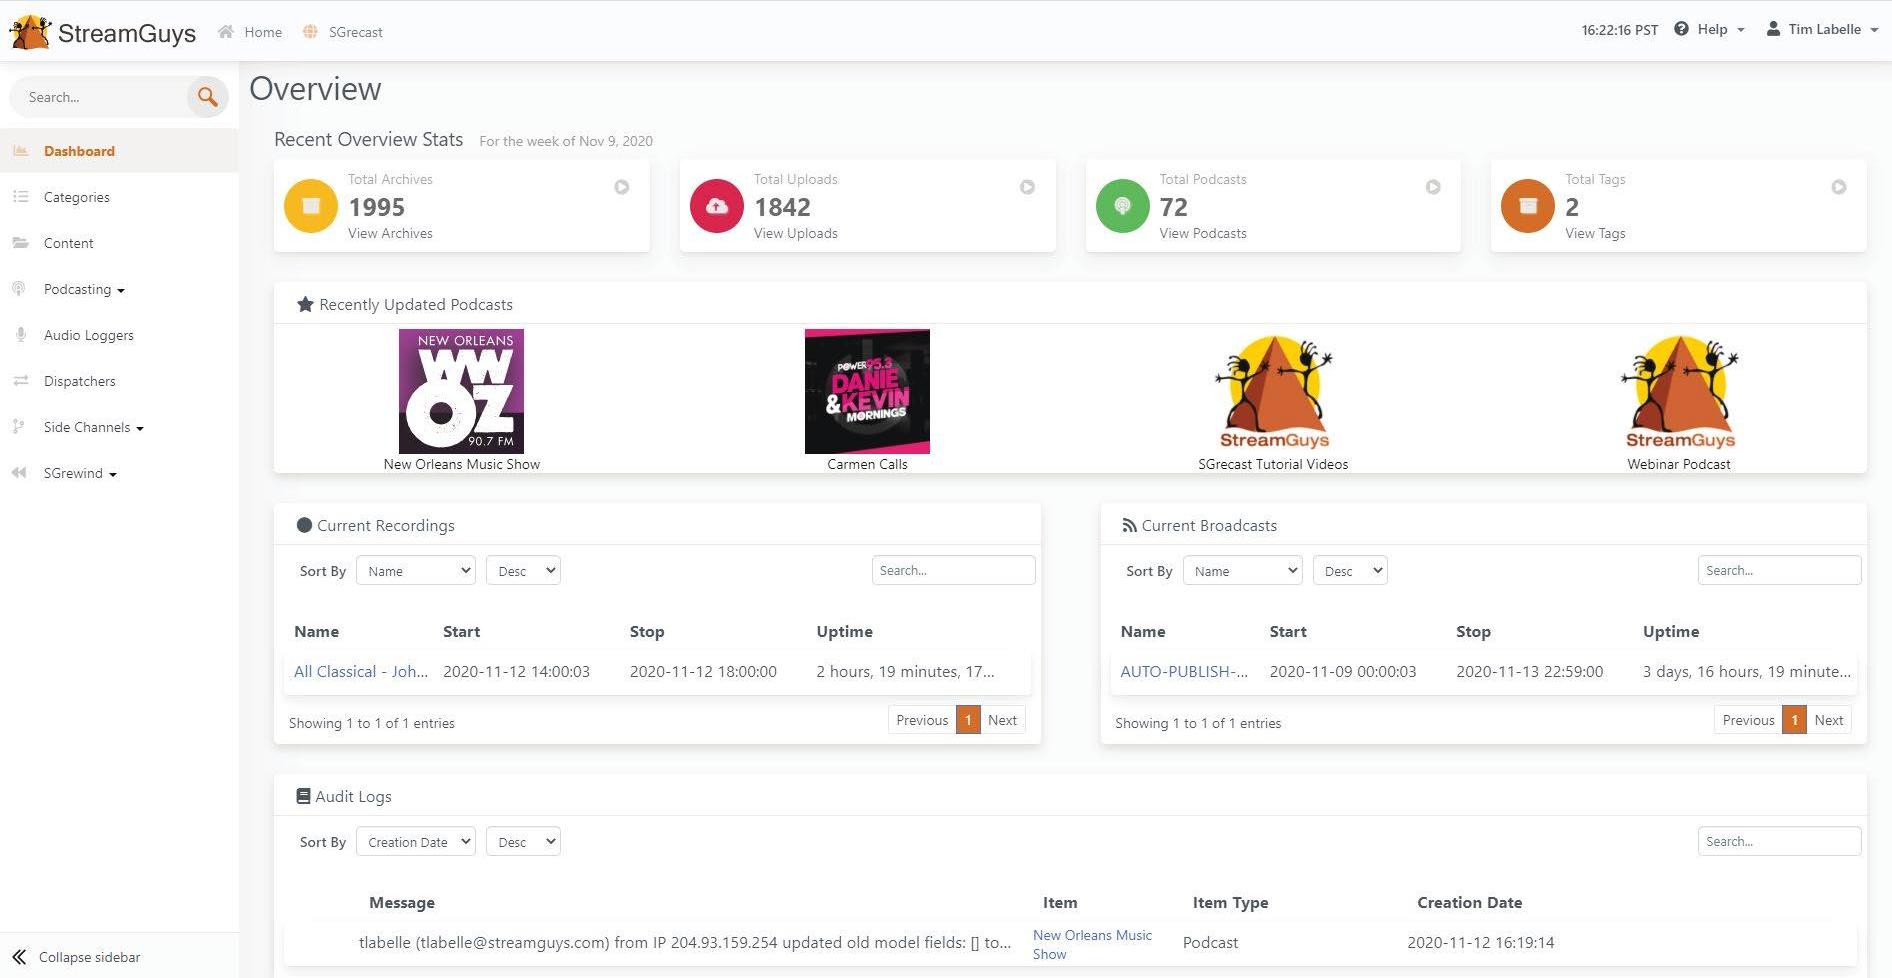The width and height of the screenshot is (1892, 978).
Task: Click the Podcasting sidebar icon
Action: [19, 289]
